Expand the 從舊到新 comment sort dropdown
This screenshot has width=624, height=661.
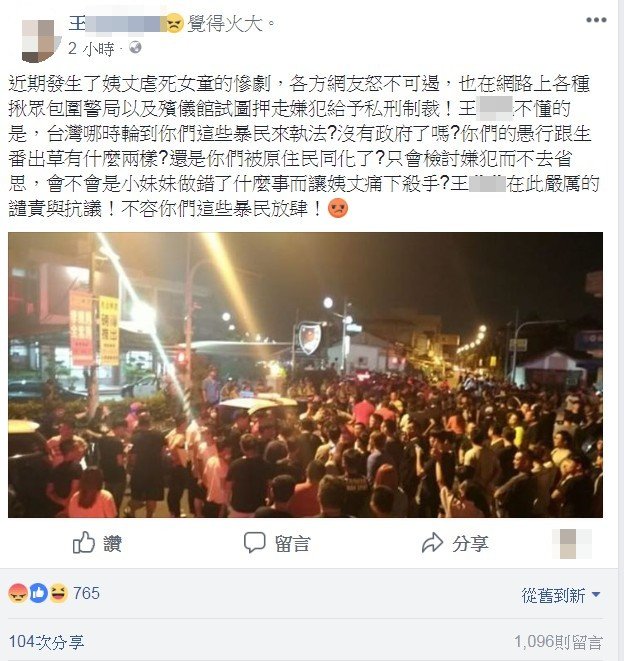[x=561, y=595]
